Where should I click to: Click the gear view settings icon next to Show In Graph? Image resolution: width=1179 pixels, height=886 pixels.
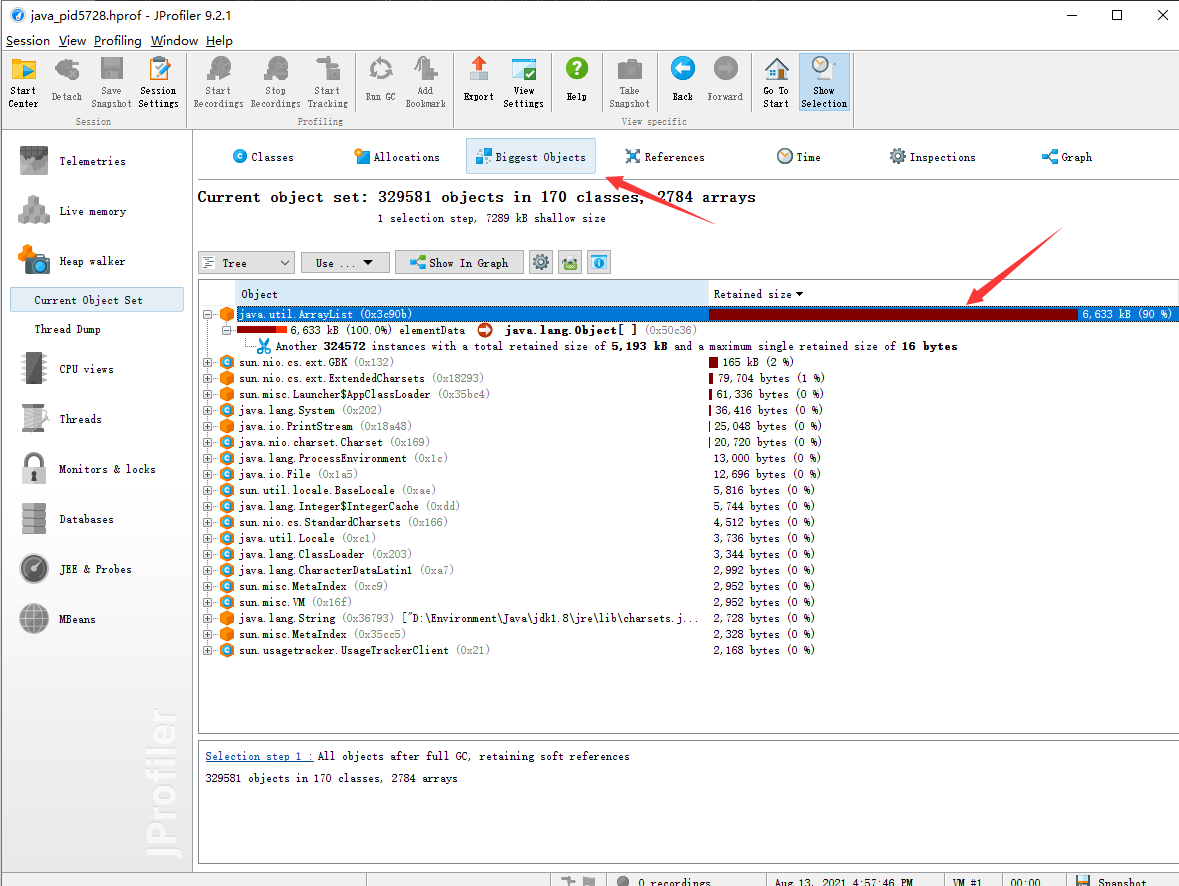(x=541, y=262)
